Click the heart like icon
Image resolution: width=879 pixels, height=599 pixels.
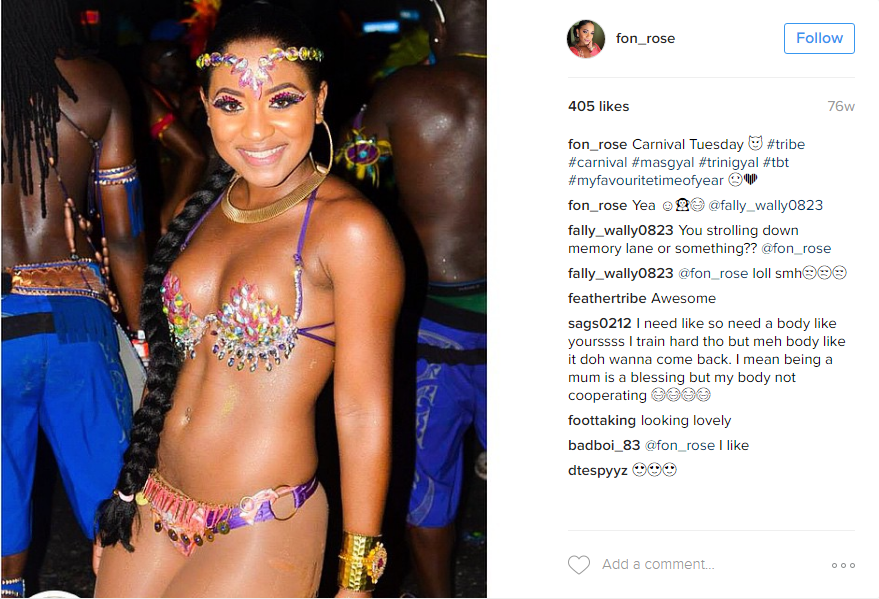(x=579, y=564)
